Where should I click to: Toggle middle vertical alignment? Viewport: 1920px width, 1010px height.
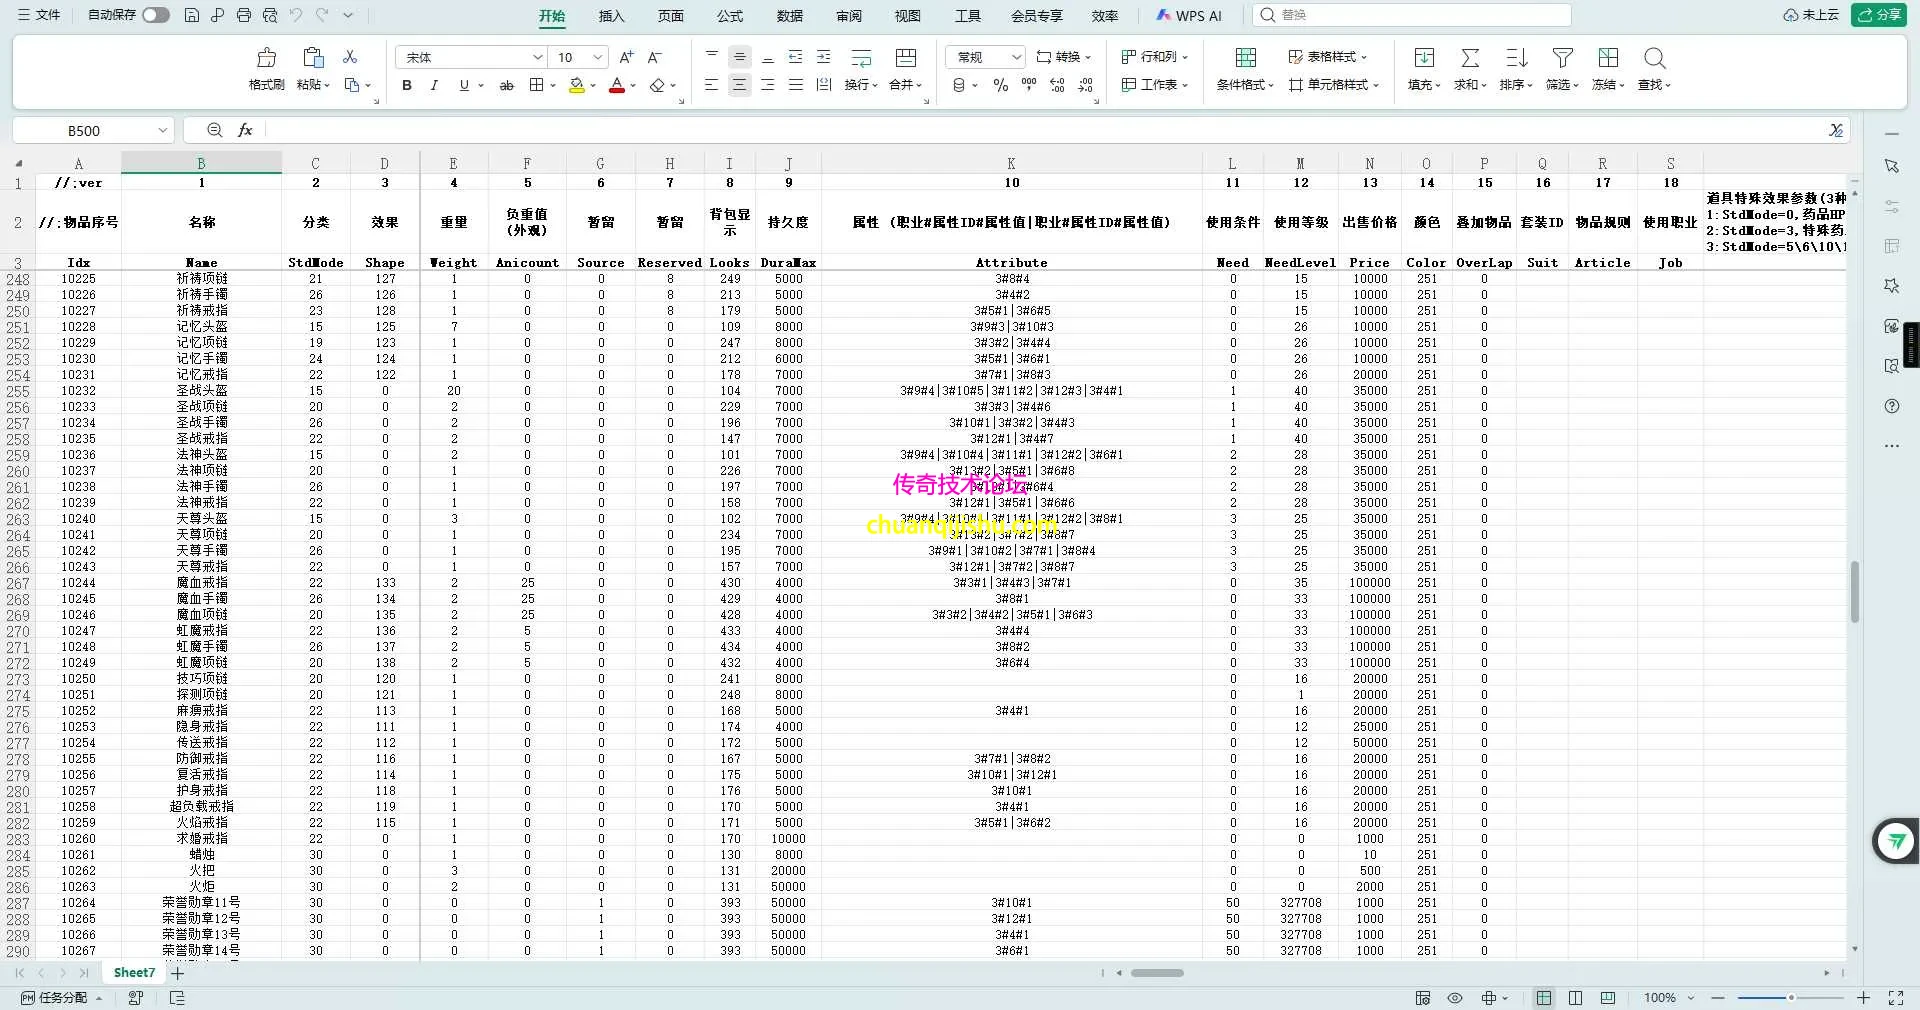point(739,57)
